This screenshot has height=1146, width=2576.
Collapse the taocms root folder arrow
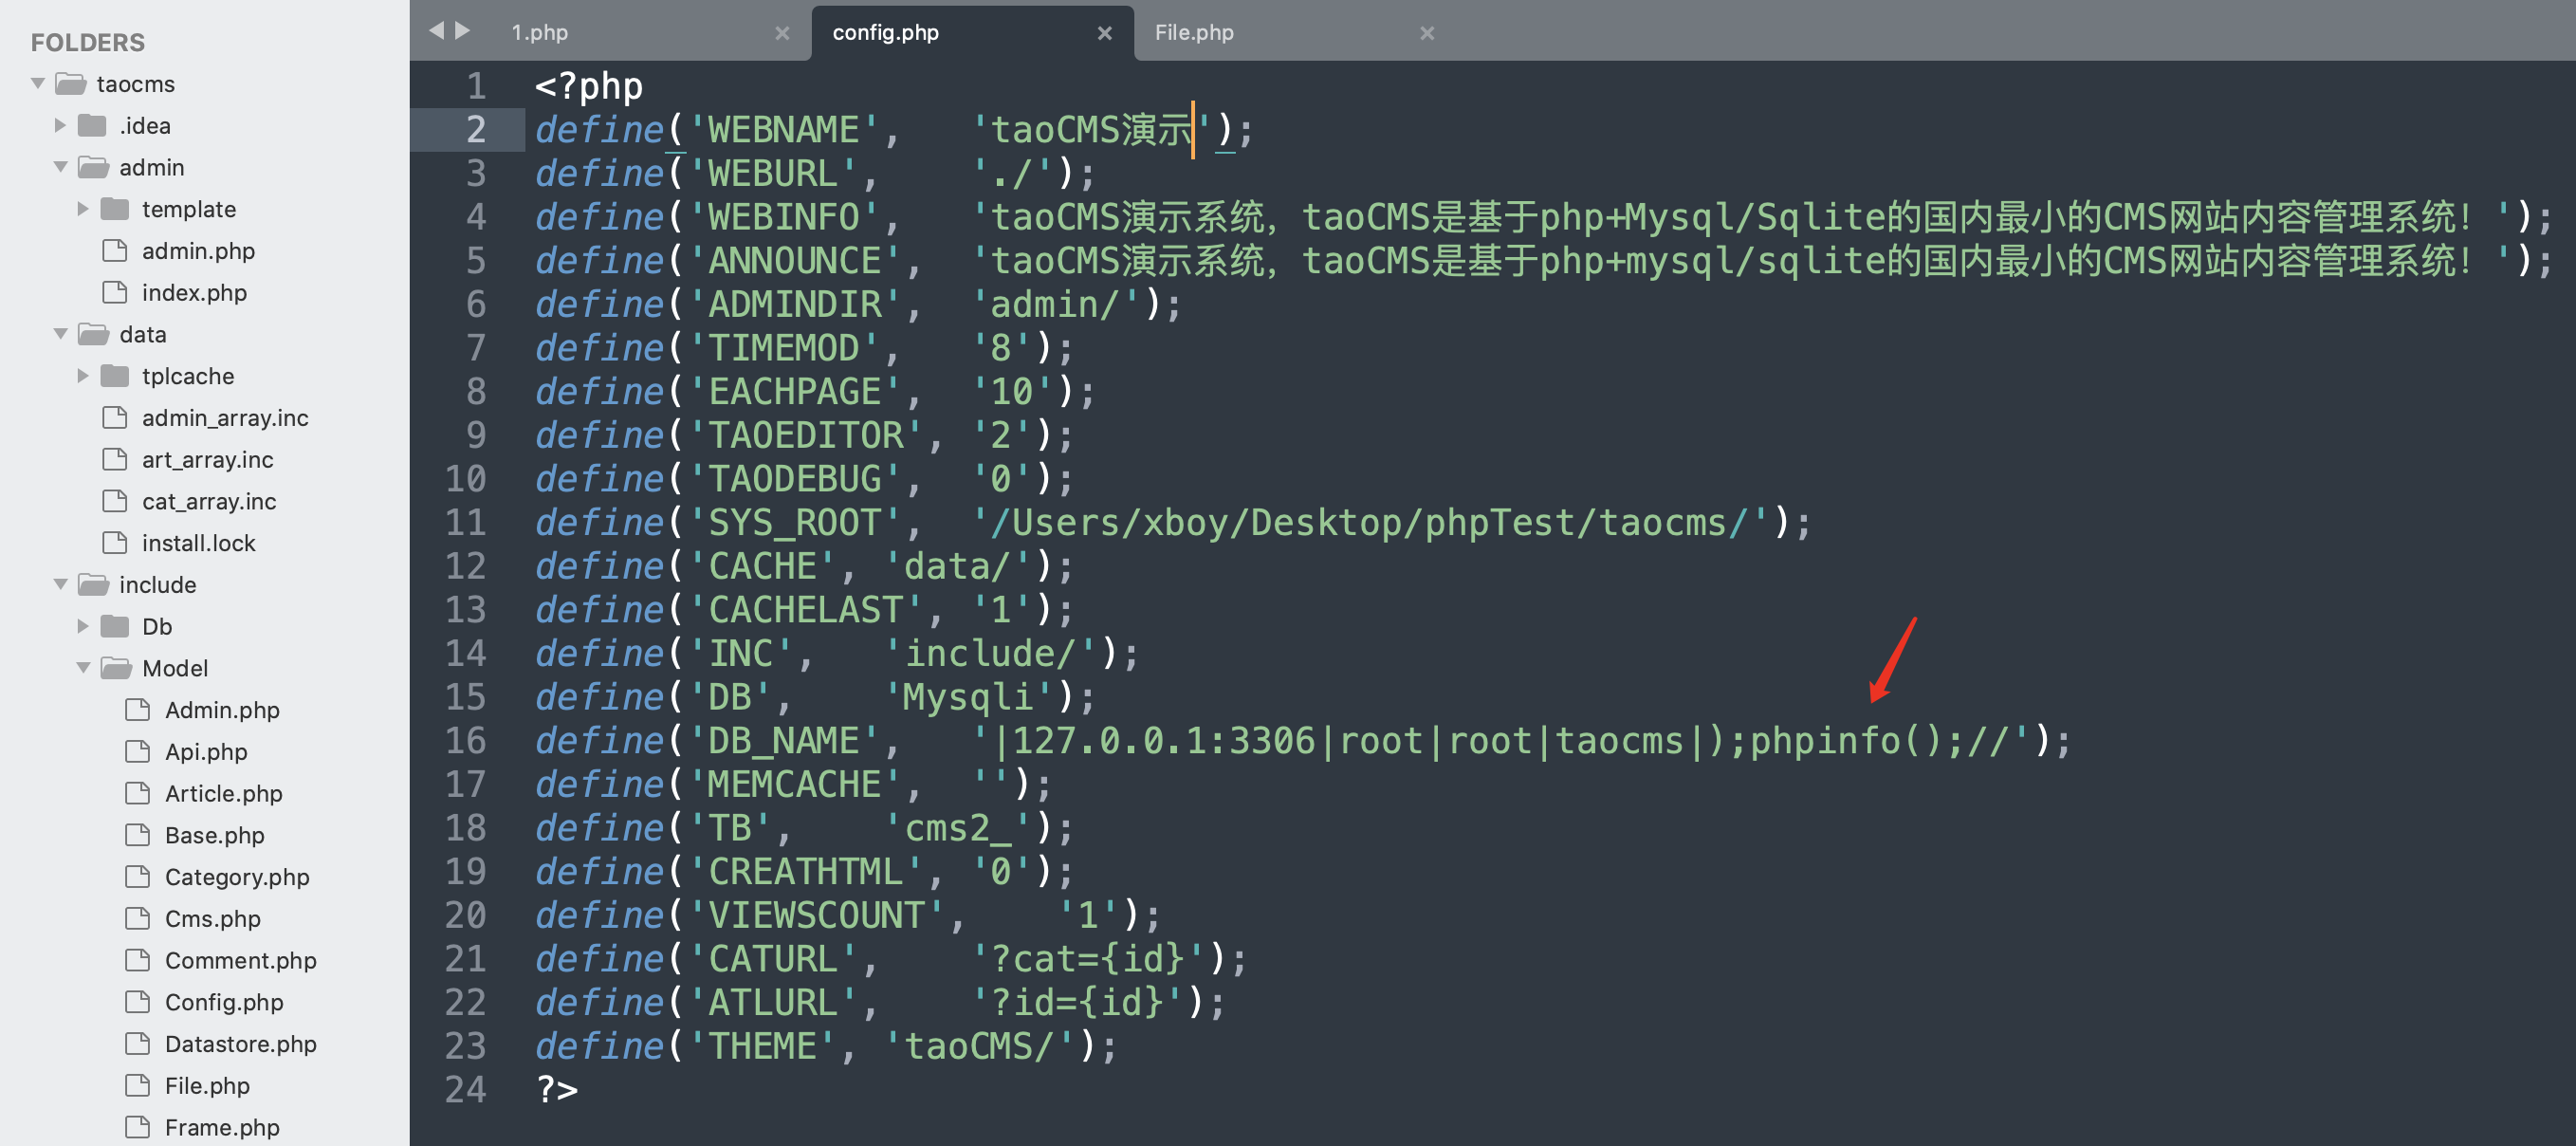tap(38, 84)
